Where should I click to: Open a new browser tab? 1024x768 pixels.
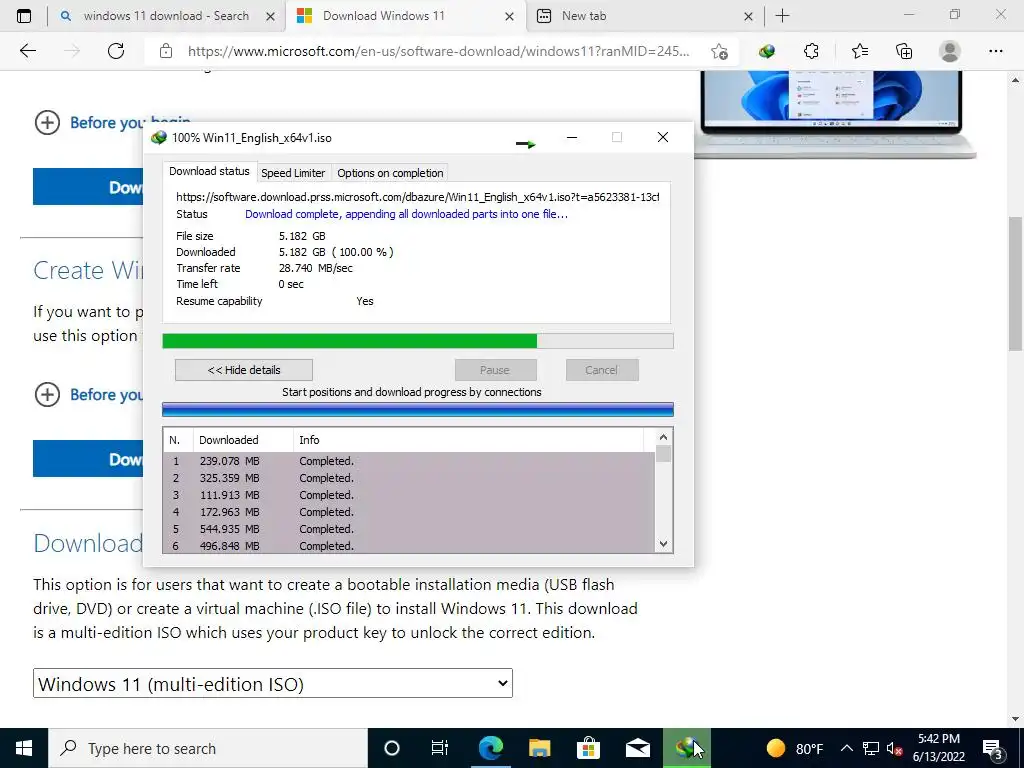coord(782,16)
